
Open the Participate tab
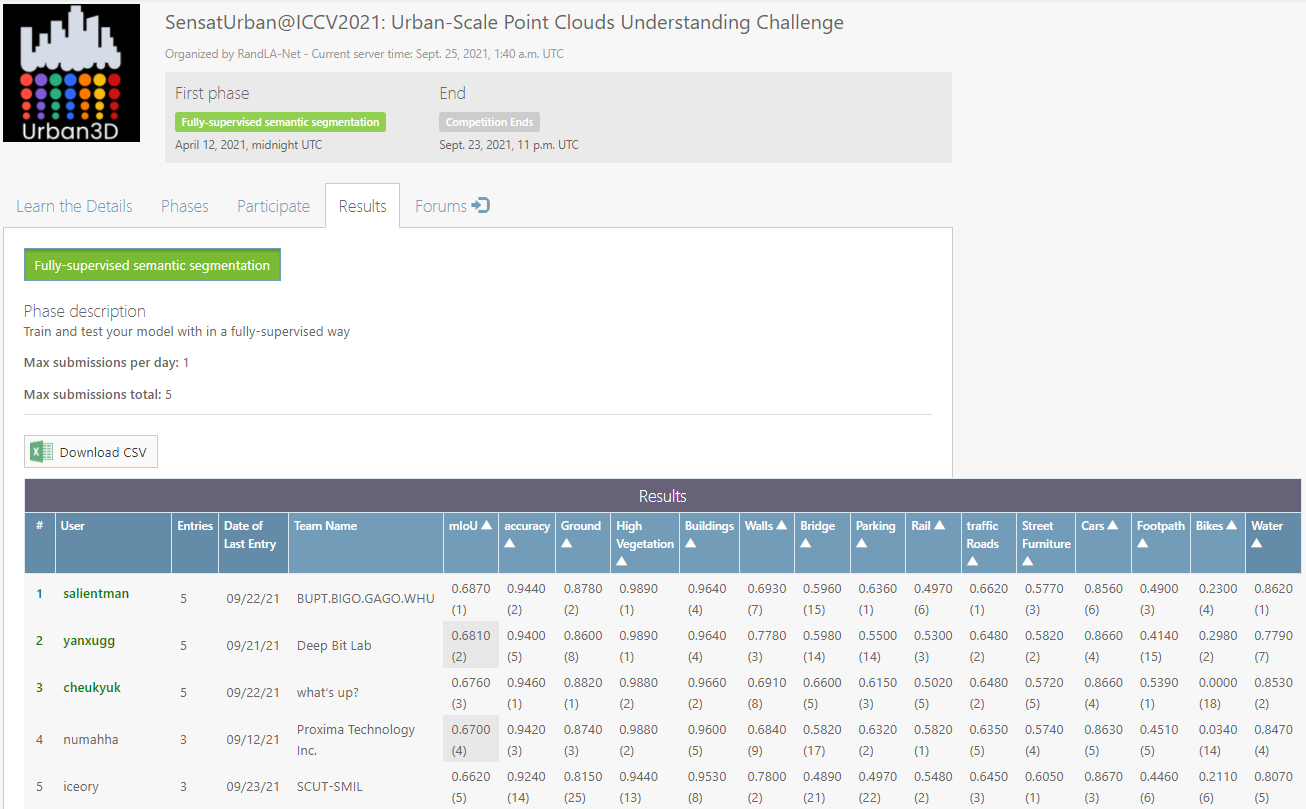pyautogui.click(x=273, y=206)
